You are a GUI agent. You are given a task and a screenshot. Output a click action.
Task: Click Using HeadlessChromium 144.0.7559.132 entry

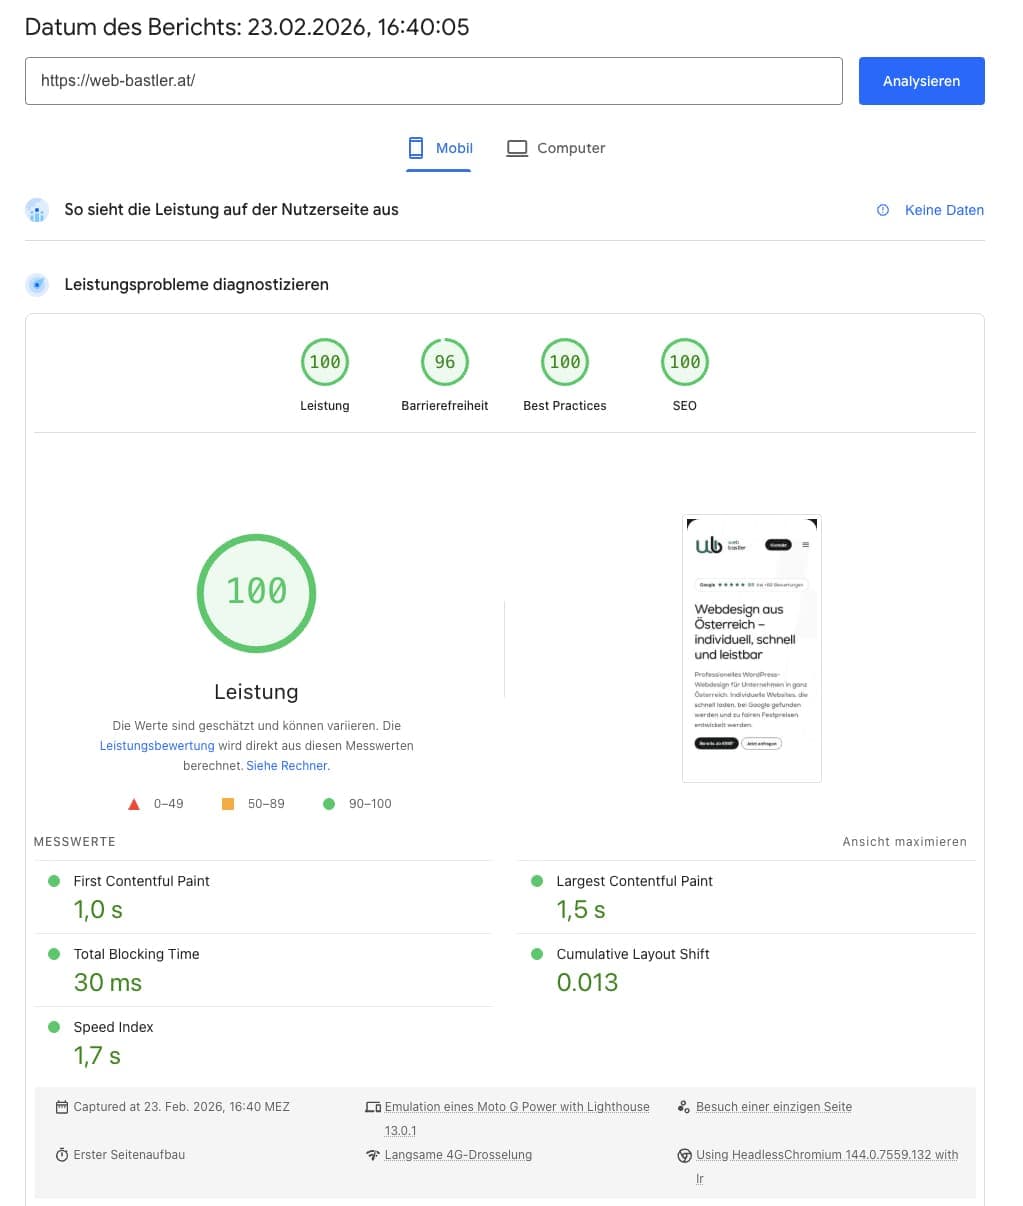pyautogui.click(x=827, y=1167)
